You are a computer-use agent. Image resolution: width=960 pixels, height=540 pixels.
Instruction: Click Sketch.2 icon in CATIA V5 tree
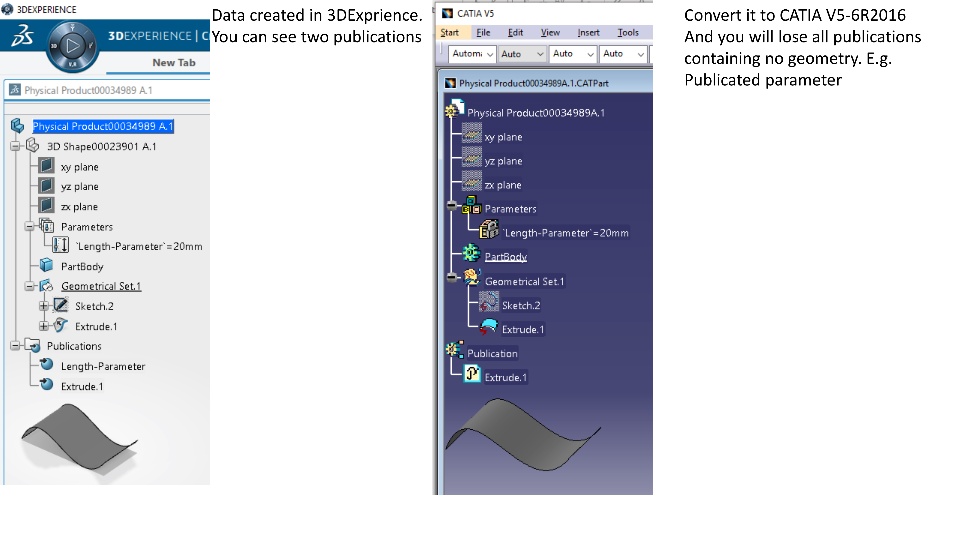pos(489,302)
